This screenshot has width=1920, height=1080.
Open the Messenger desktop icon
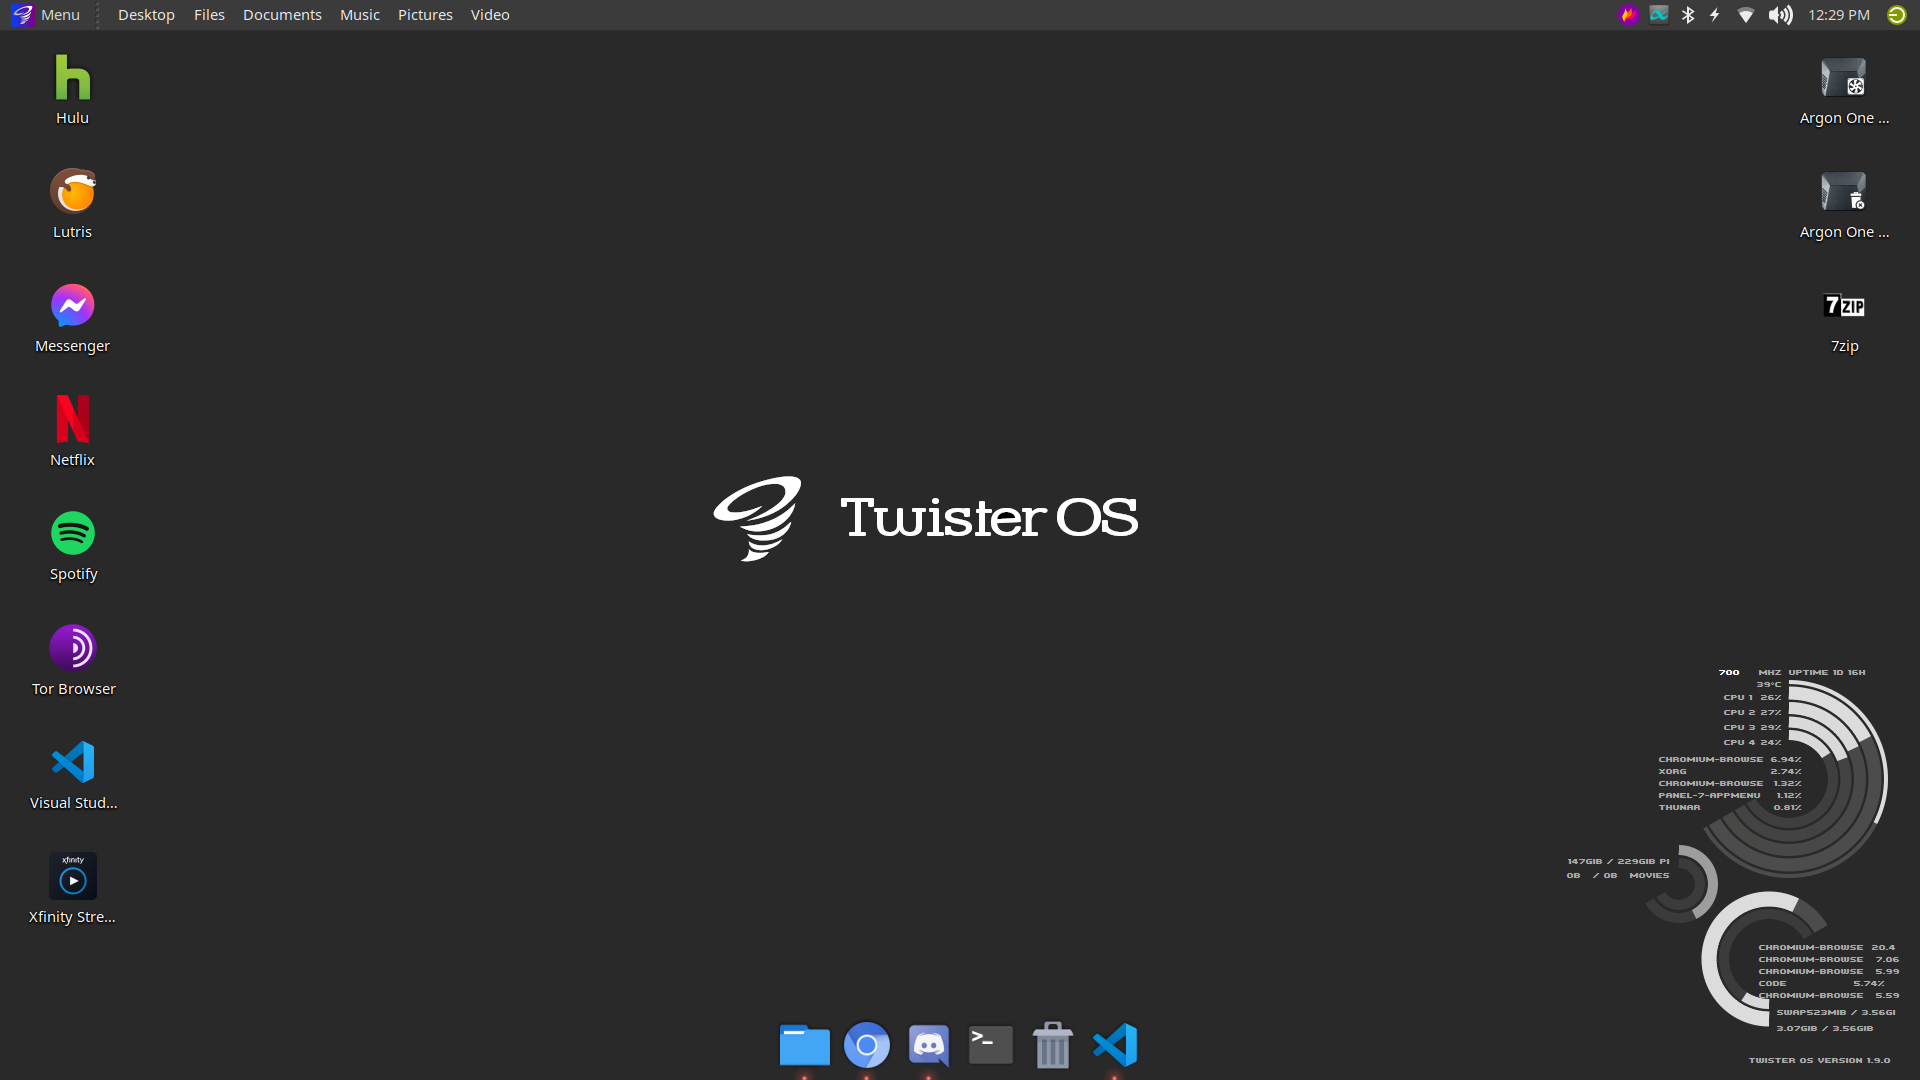click(72, 306)
